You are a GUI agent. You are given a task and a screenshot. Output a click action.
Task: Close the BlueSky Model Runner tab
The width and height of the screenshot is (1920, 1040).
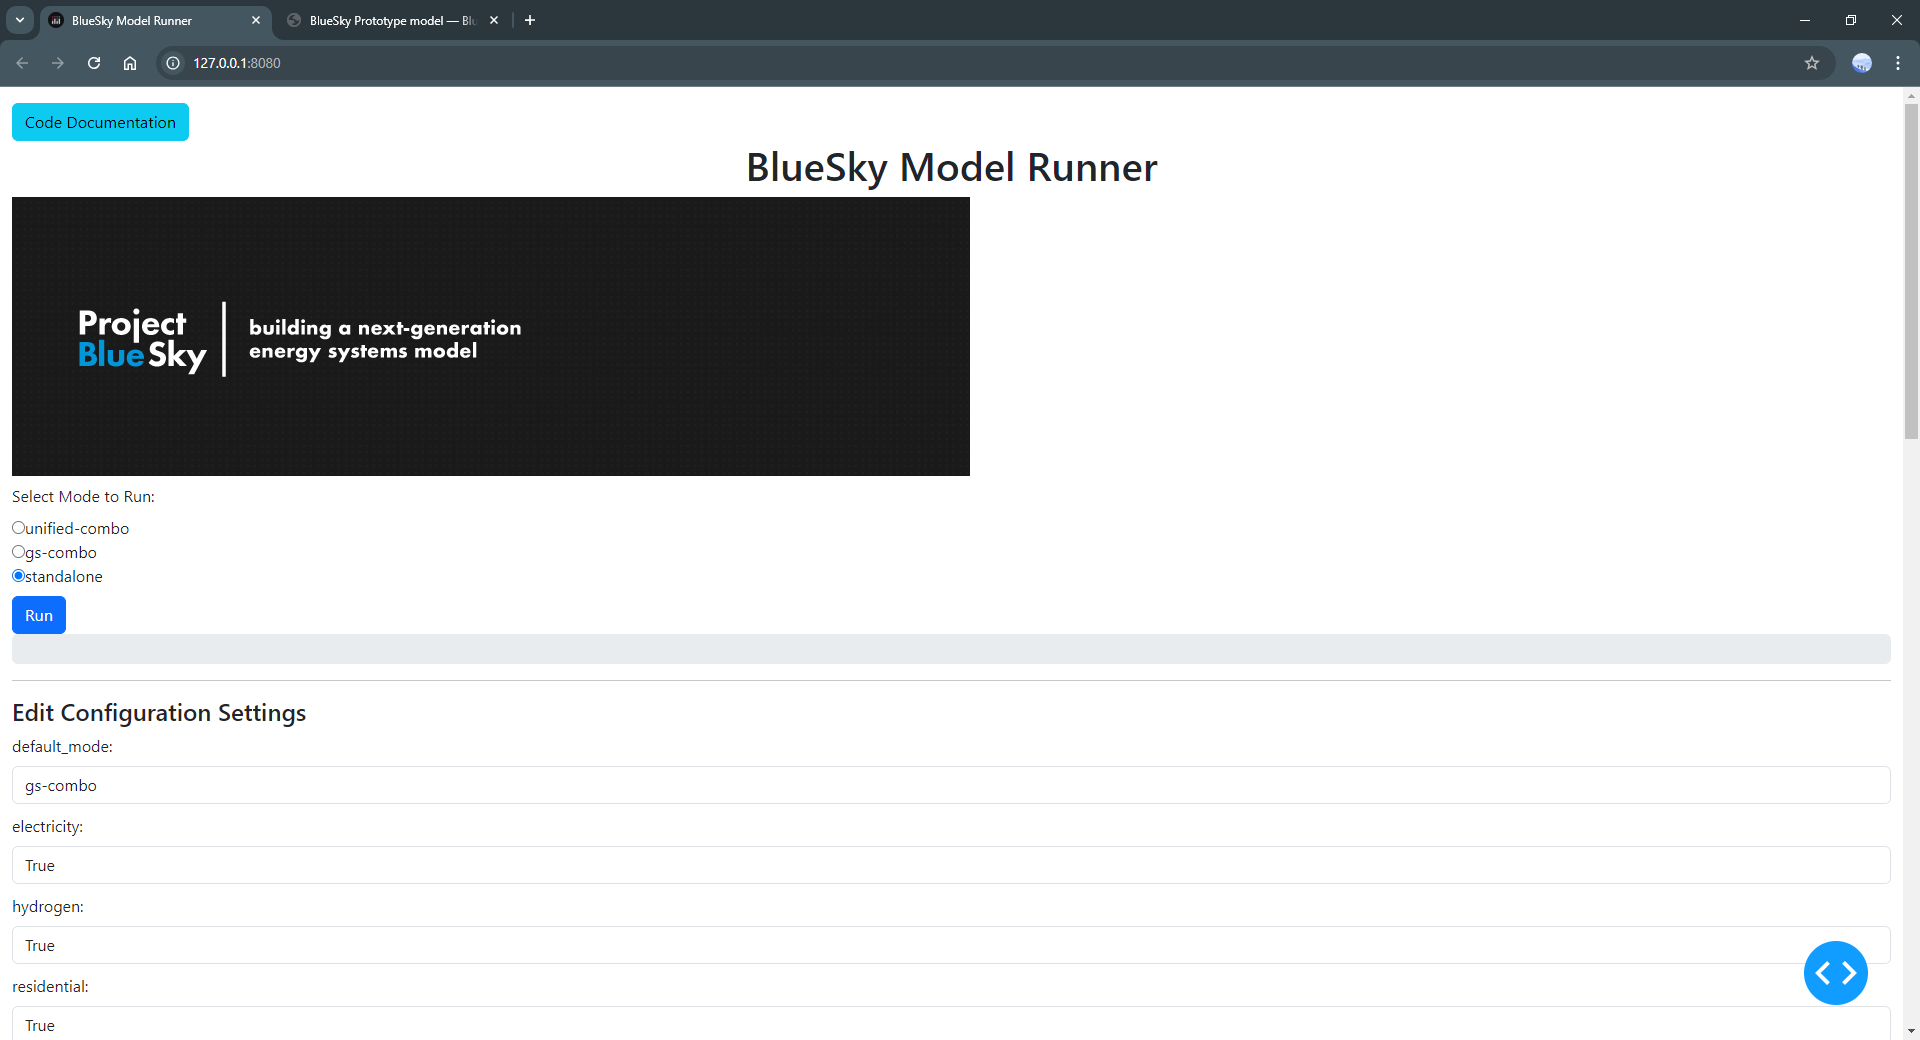(256, 20)
